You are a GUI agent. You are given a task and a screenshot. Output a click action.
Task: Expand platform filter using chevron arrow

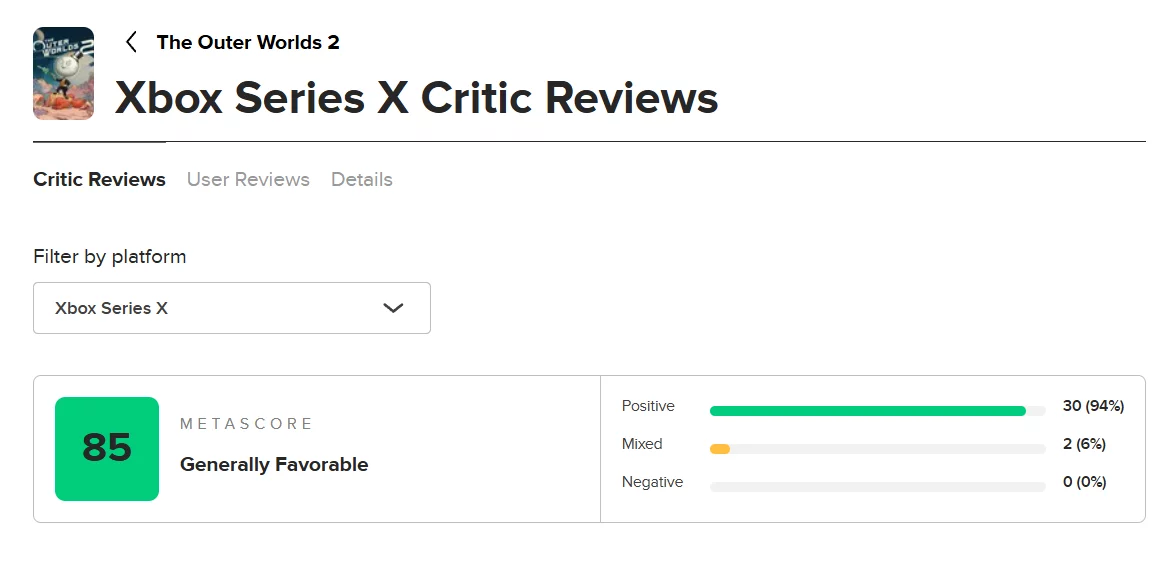(393, 308)
